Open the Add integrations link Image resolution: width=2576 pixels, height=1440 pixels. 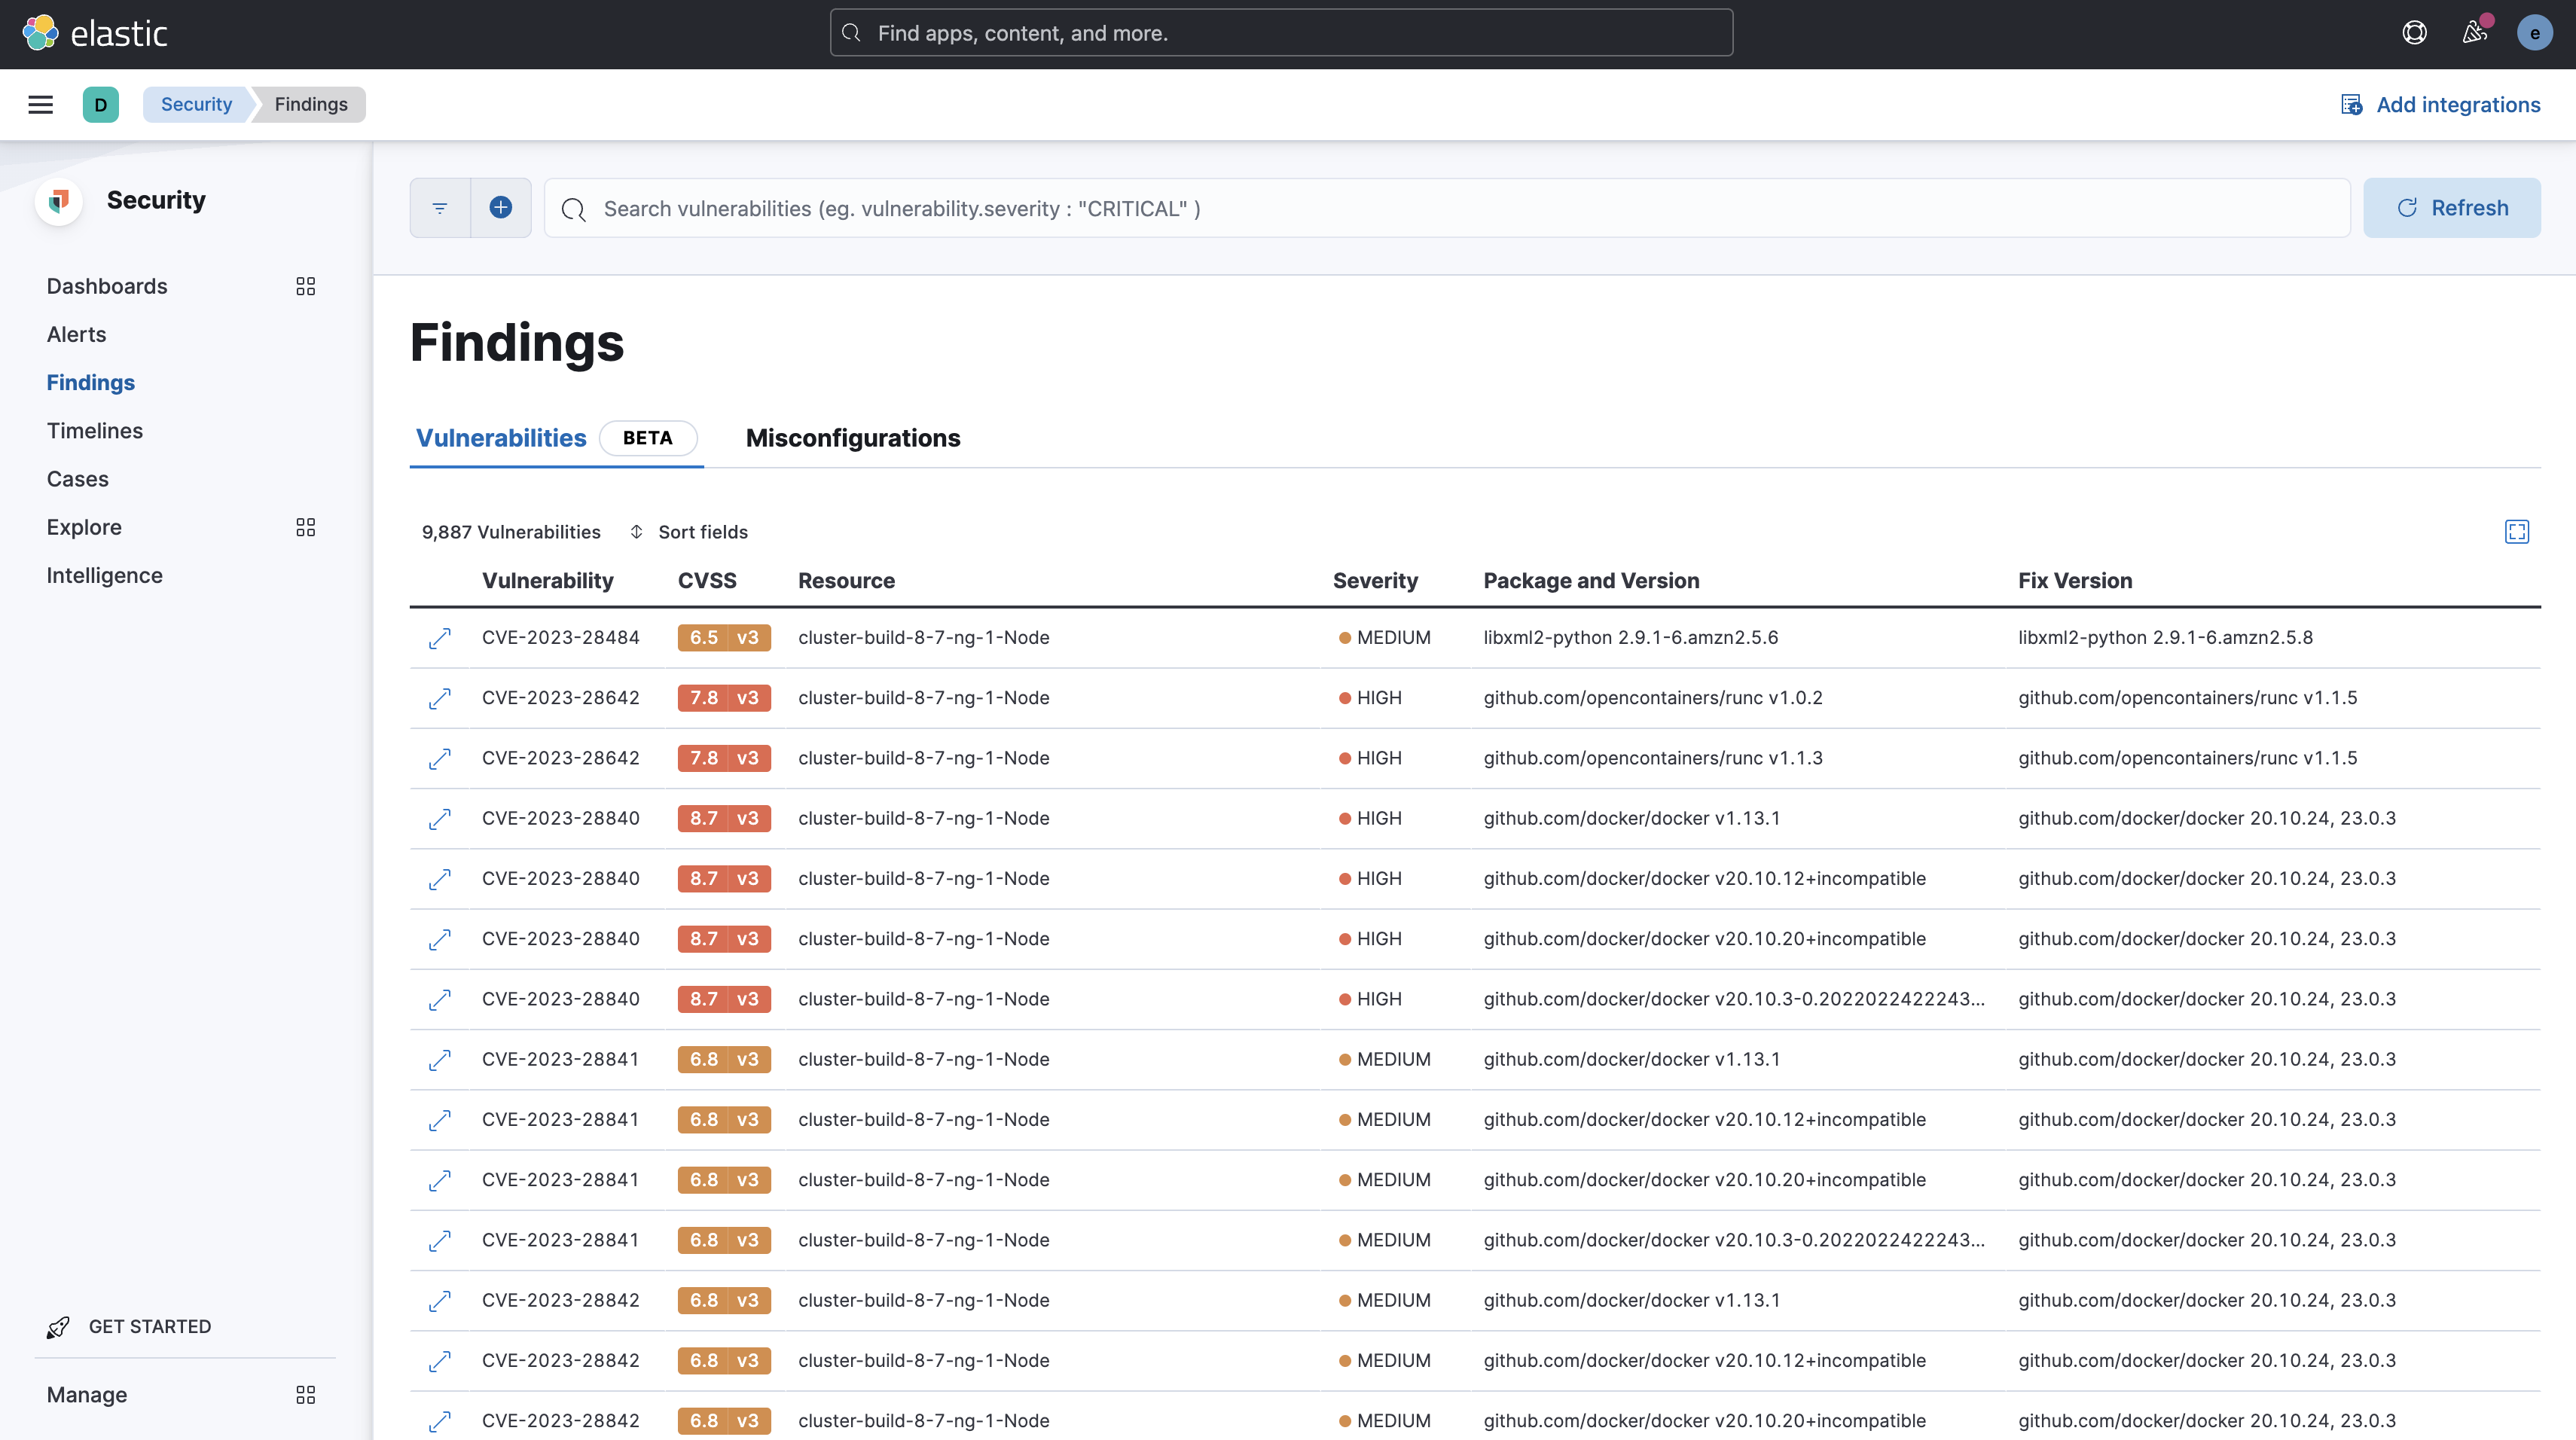coord(2441,104)
